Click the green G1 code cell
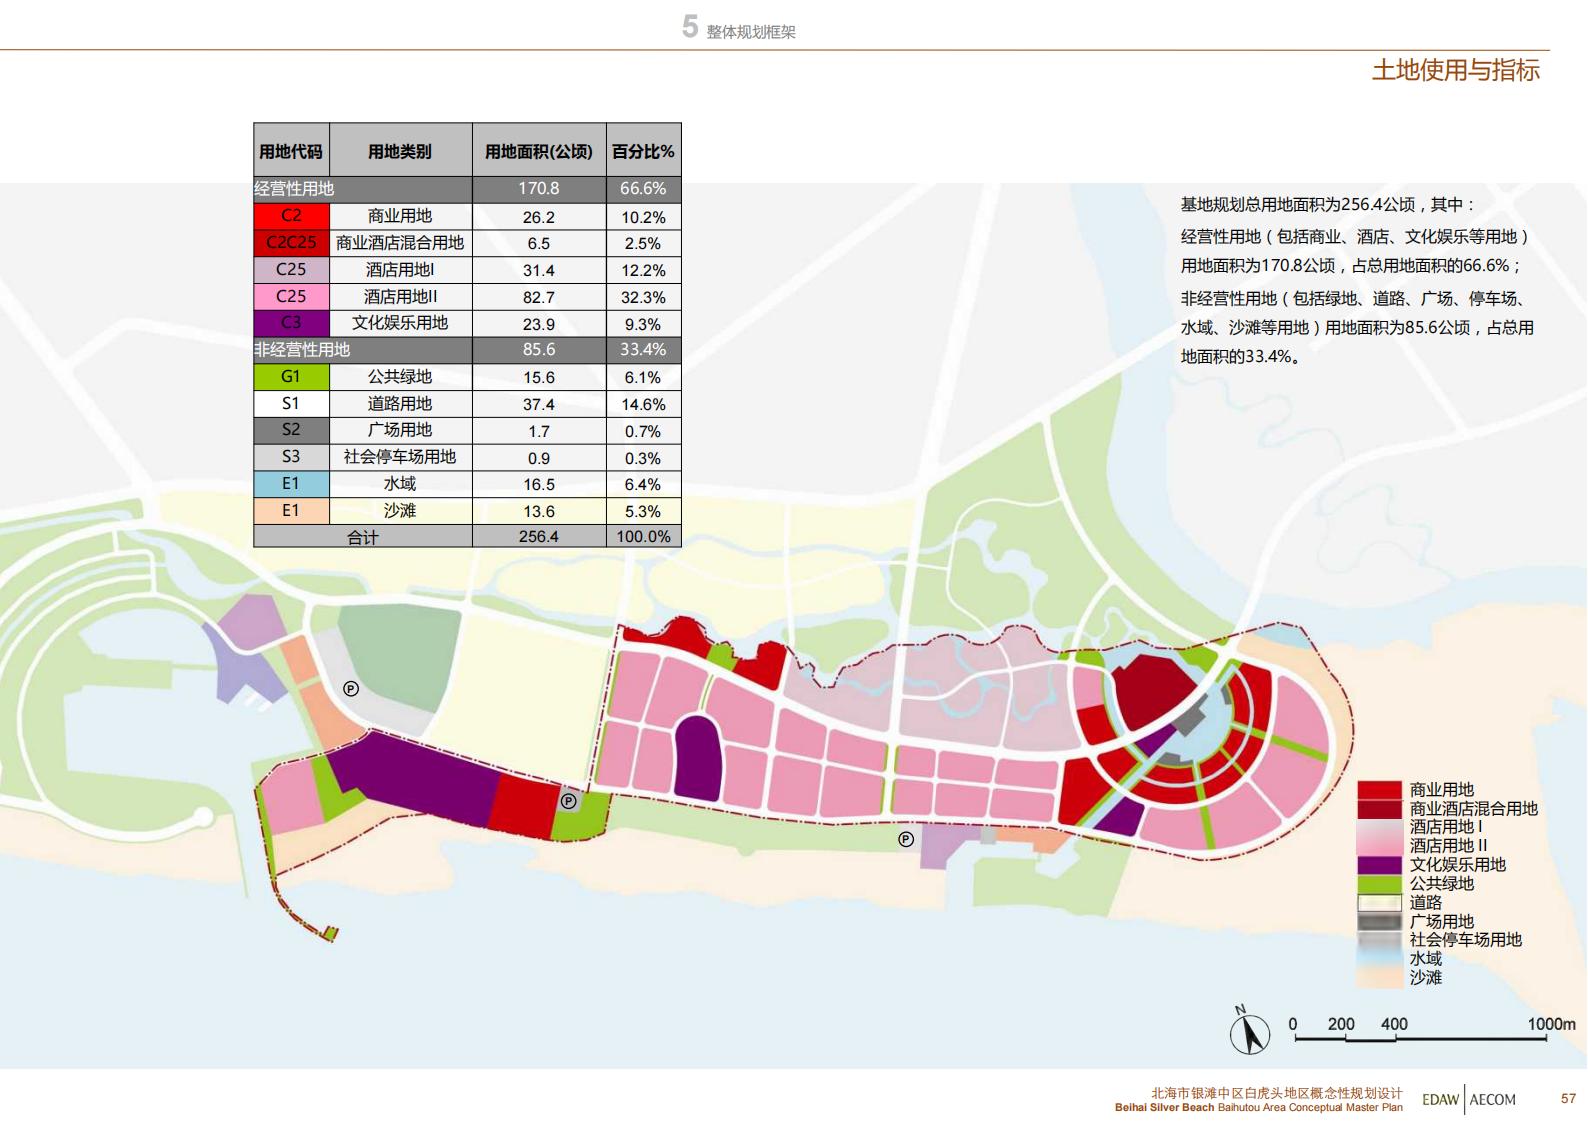 (291, 377)
